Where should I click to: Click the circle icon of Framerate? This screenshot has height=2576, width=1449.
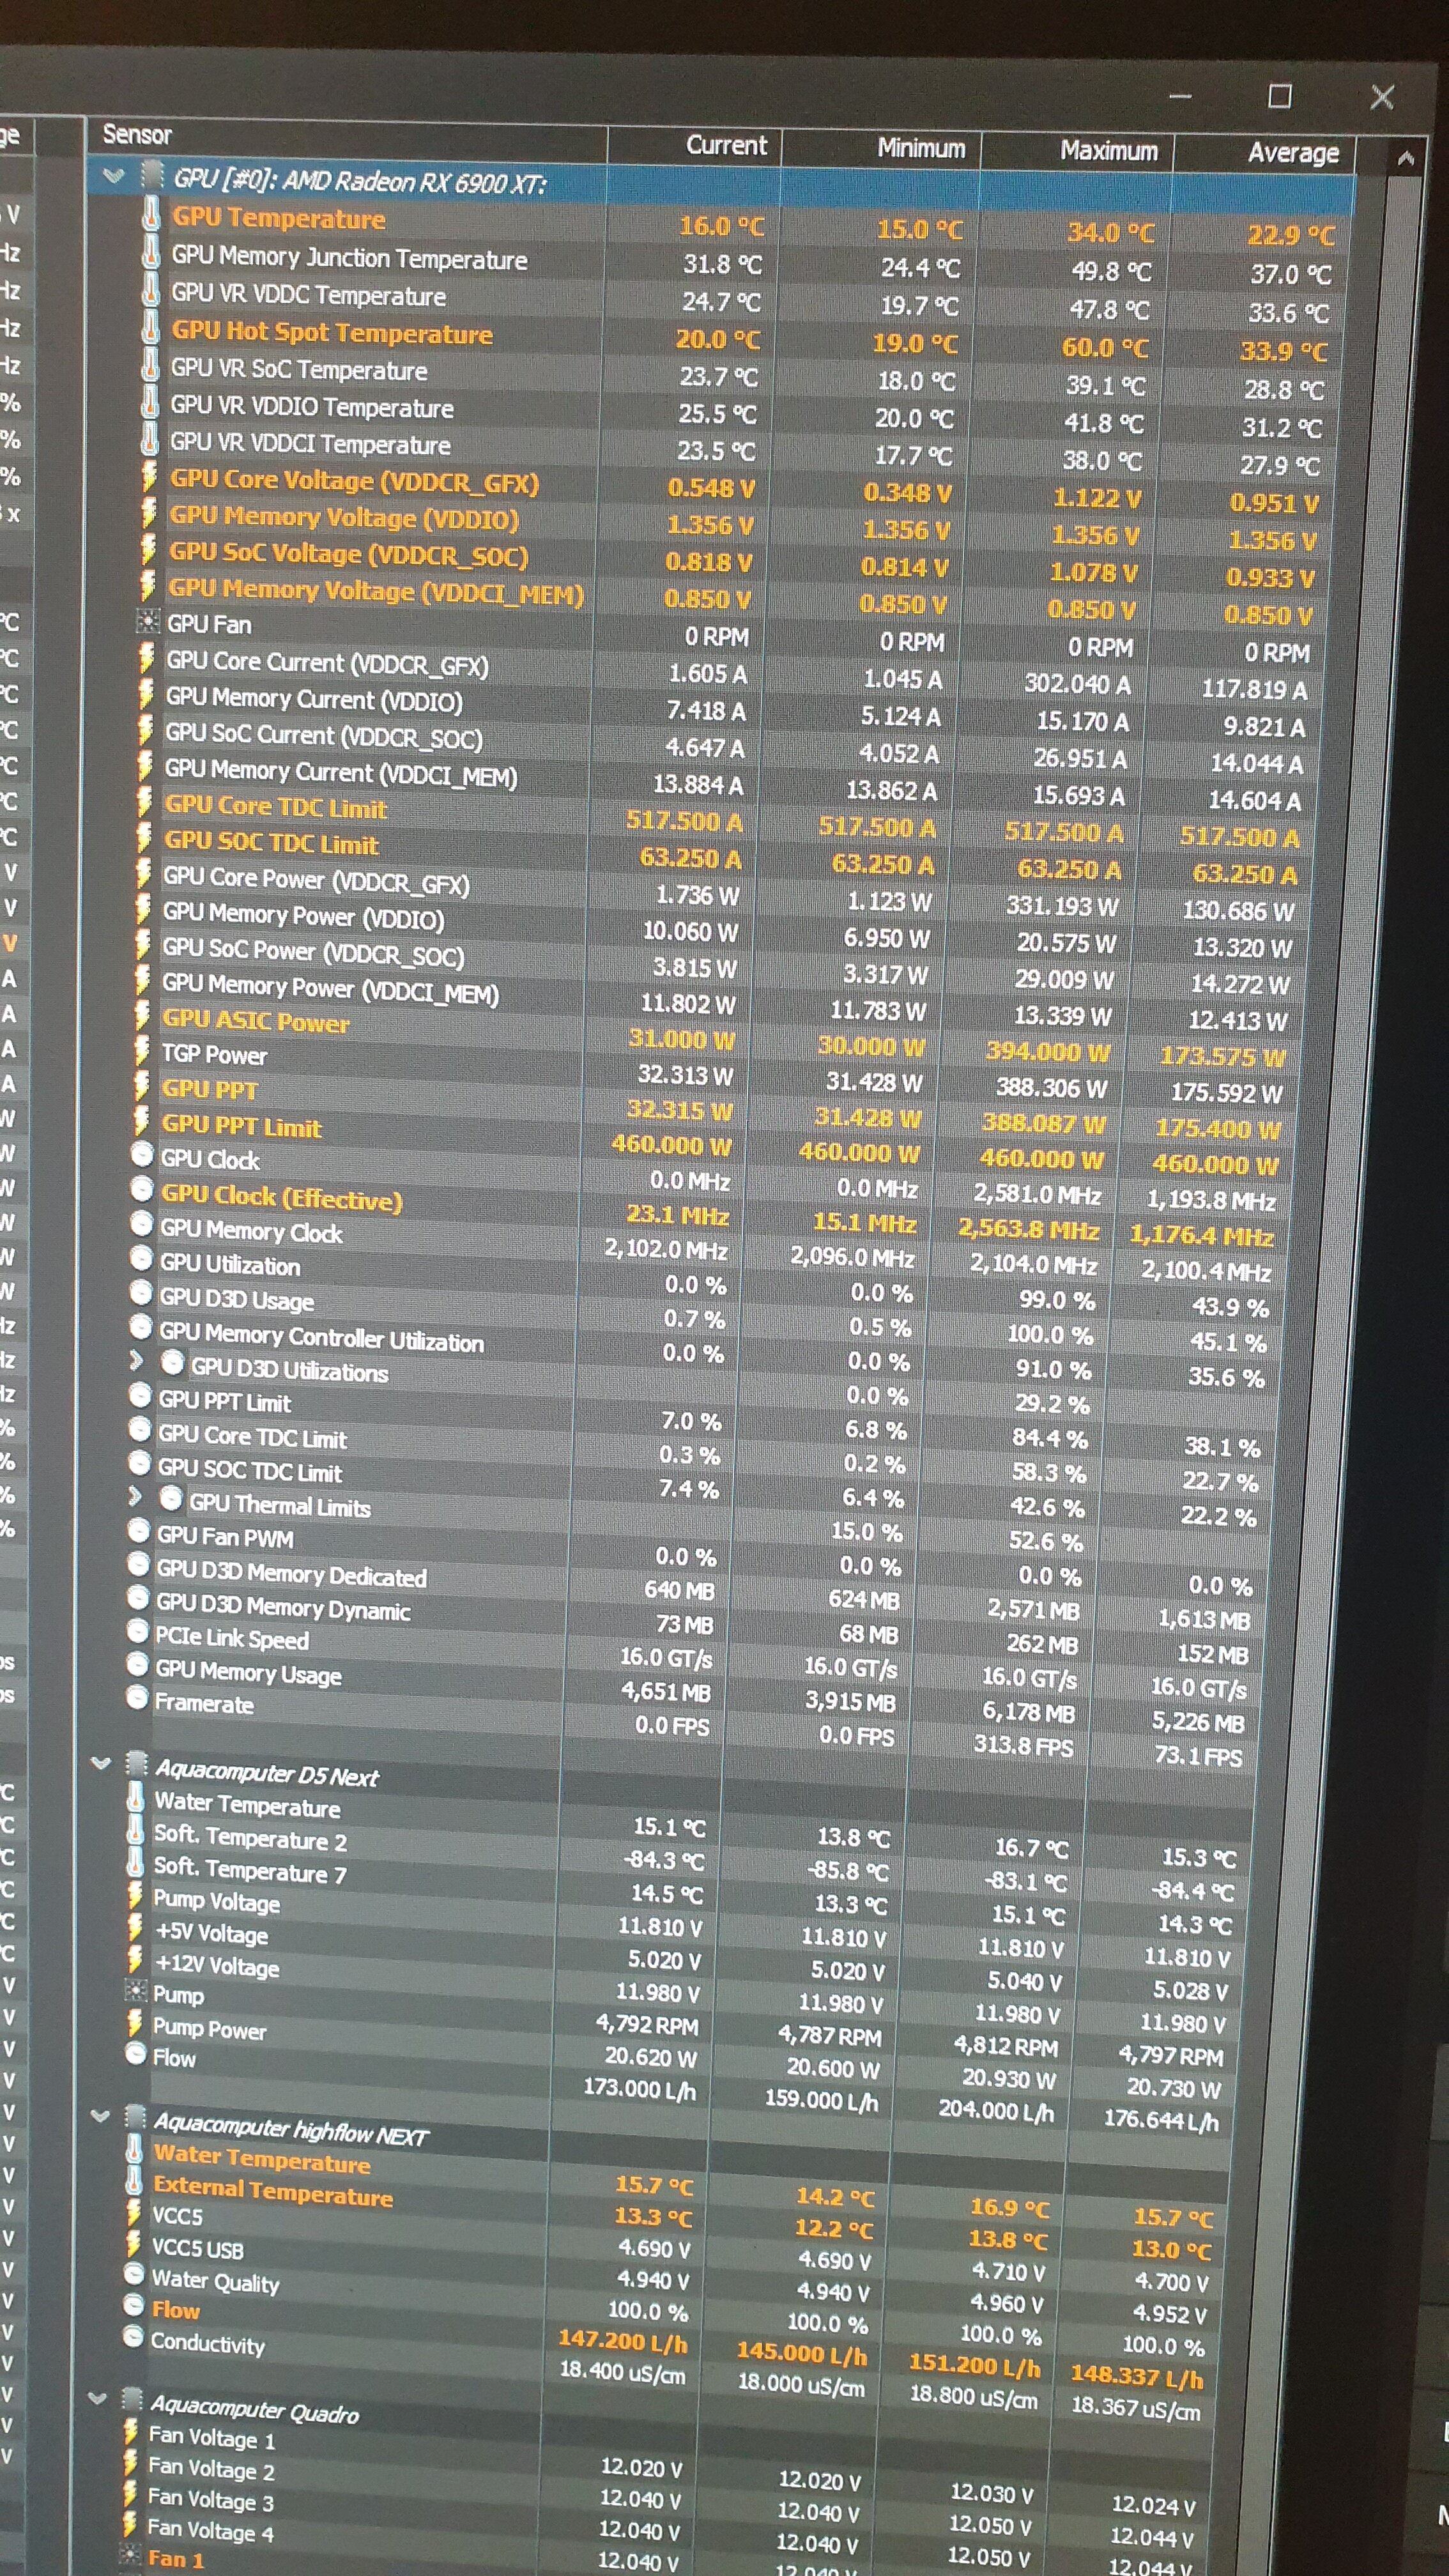(136, 1697)
